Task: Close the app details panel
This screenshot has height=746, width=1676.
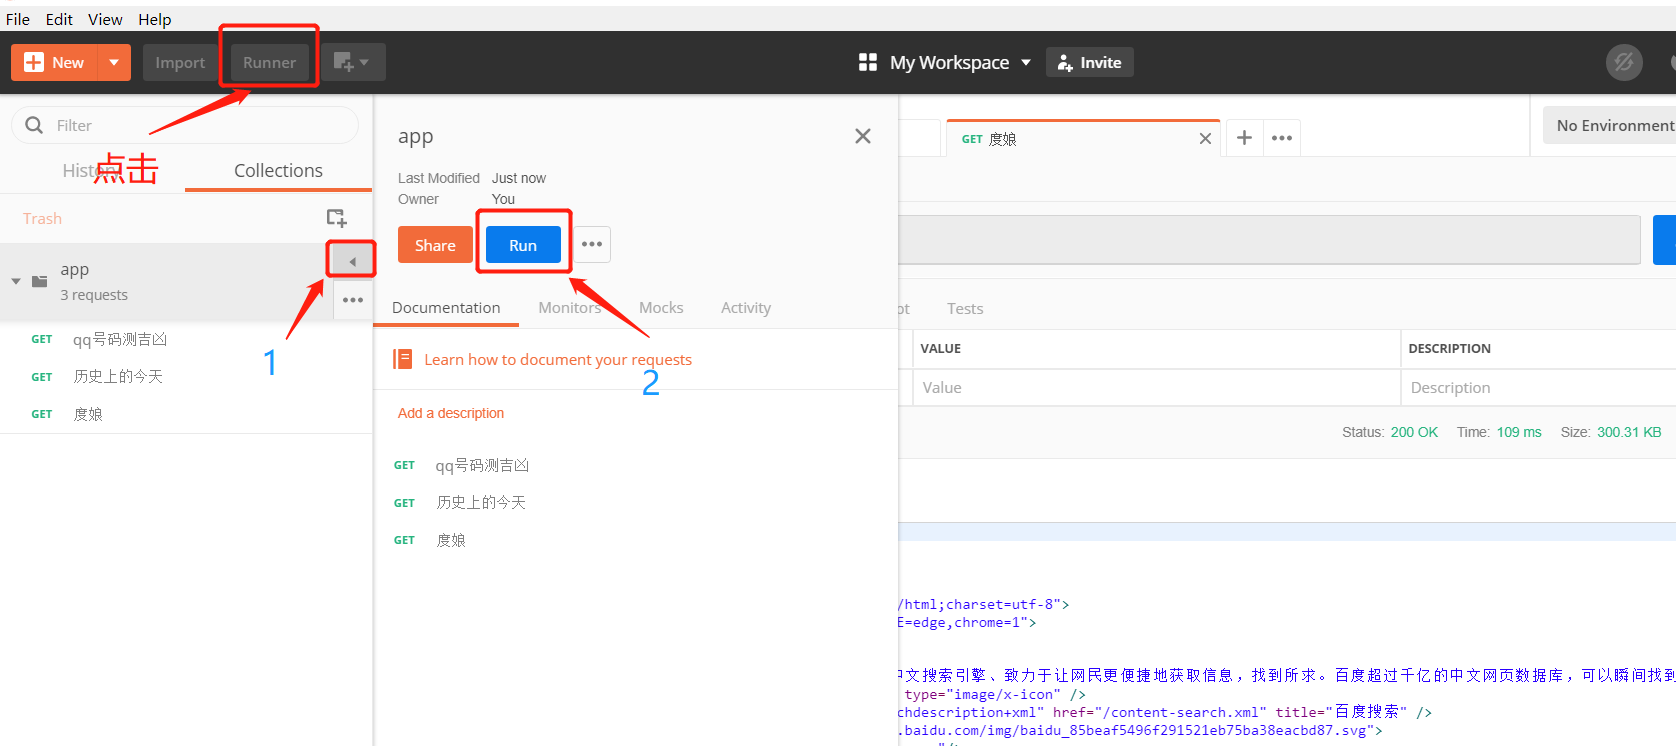Action: (x=863, y=136)
